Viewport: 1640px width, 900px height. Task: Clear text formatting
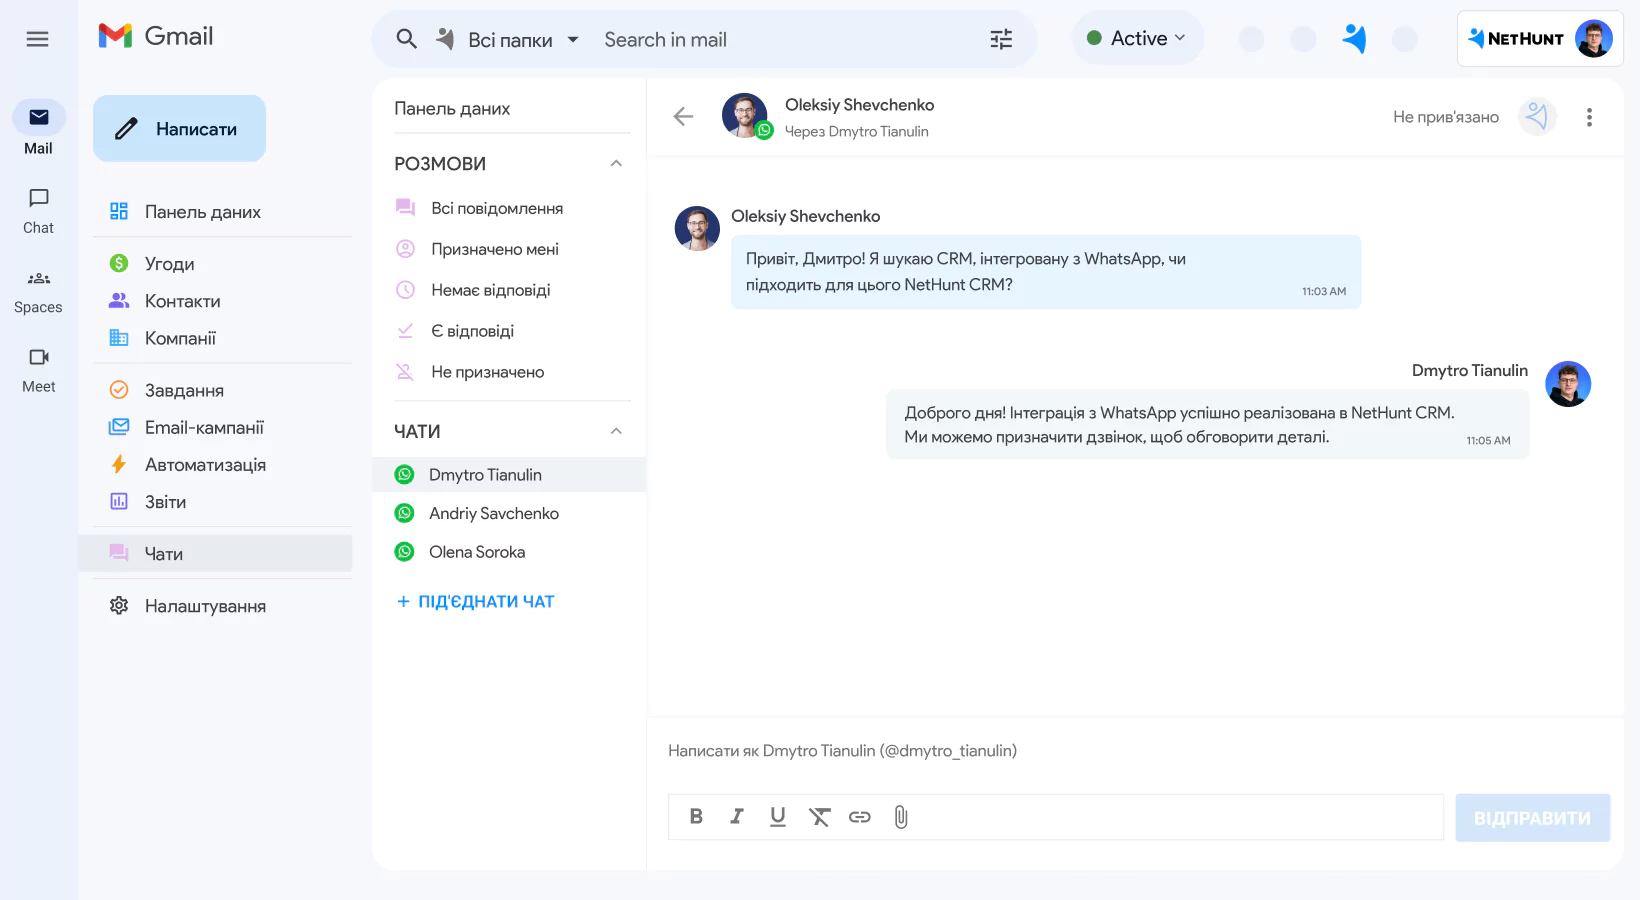click(819, 817)
